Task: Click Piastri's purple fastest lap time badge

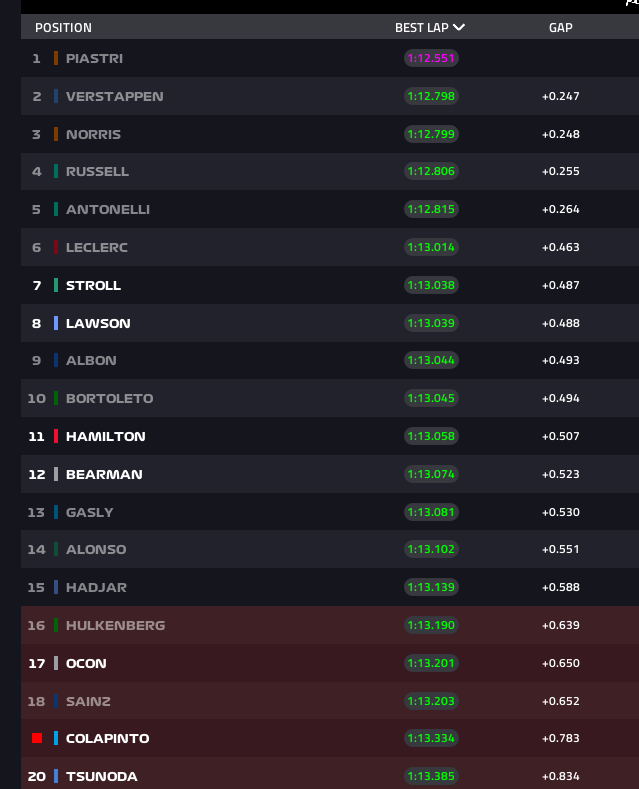Action: pos(431,58)
